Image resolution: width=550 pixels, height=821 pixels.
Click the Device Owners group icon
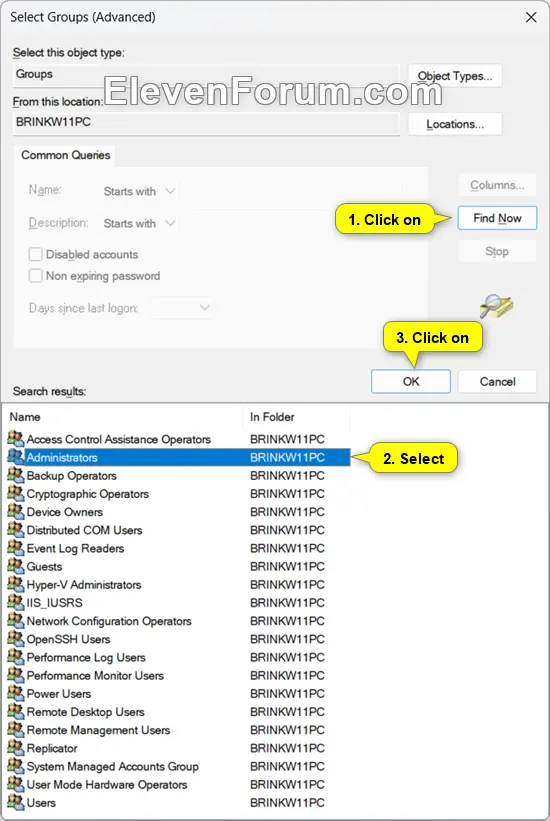(x=16, y=511)
